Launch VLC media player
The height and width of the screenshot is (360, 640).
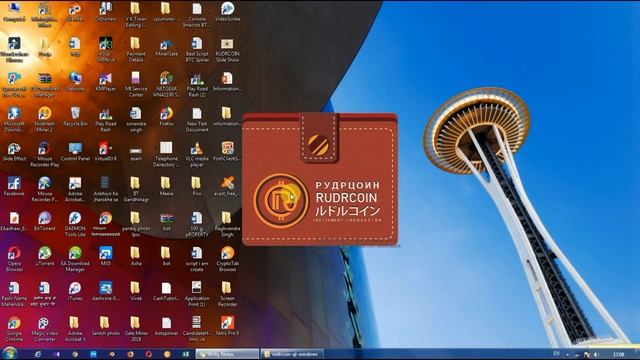197,154
